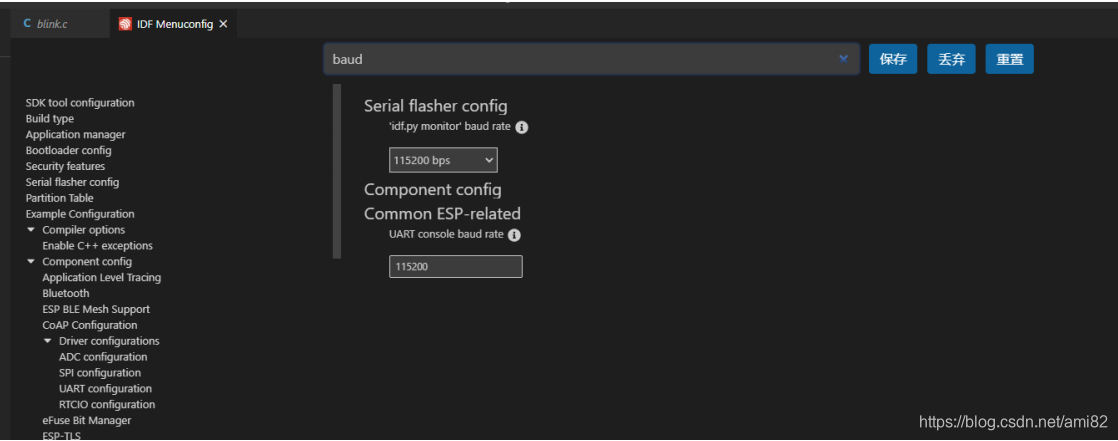Viewport: 1118px width, 441px height.
Task: Select UART configuration in sidebar
Action: tap(106, 388)
